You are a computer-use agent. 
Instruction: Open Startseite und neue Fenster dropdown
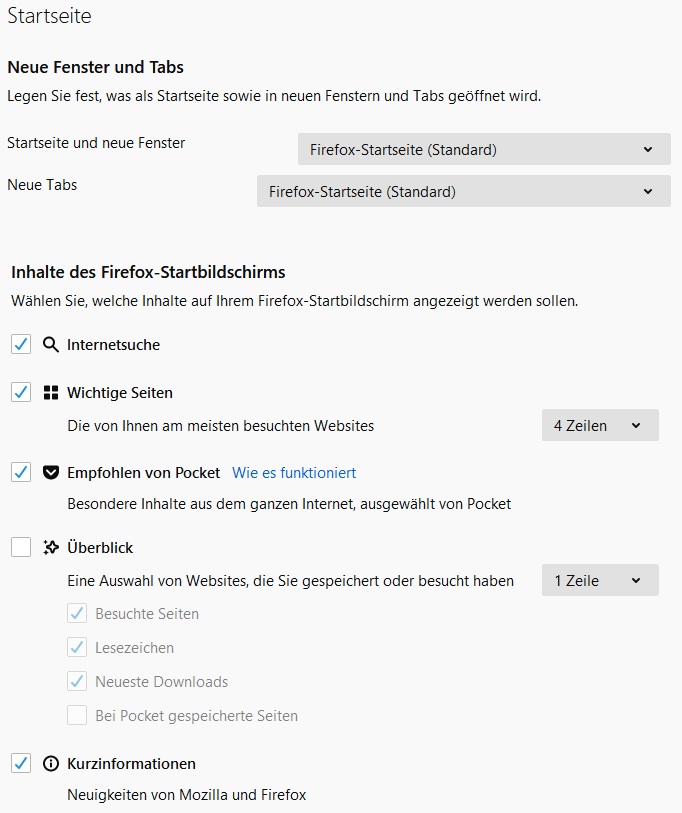[x=484, y=150]
